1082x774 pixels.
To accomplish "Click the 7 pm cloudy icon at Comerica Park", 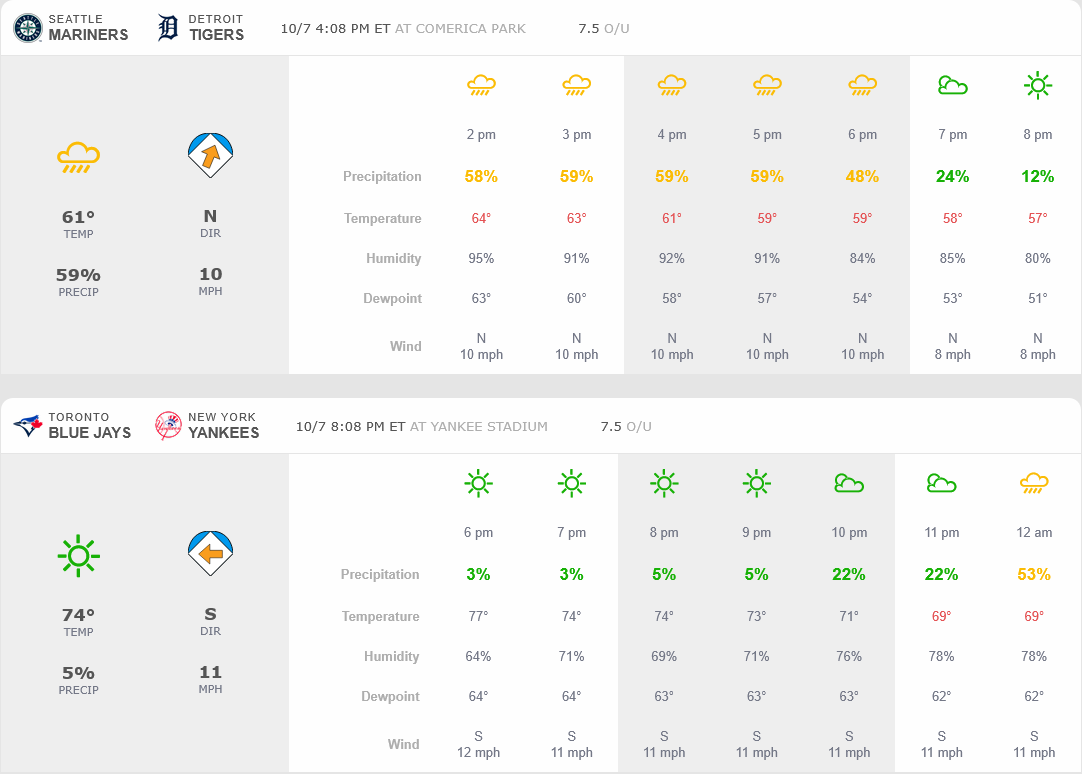I will [x=952, y=86].
